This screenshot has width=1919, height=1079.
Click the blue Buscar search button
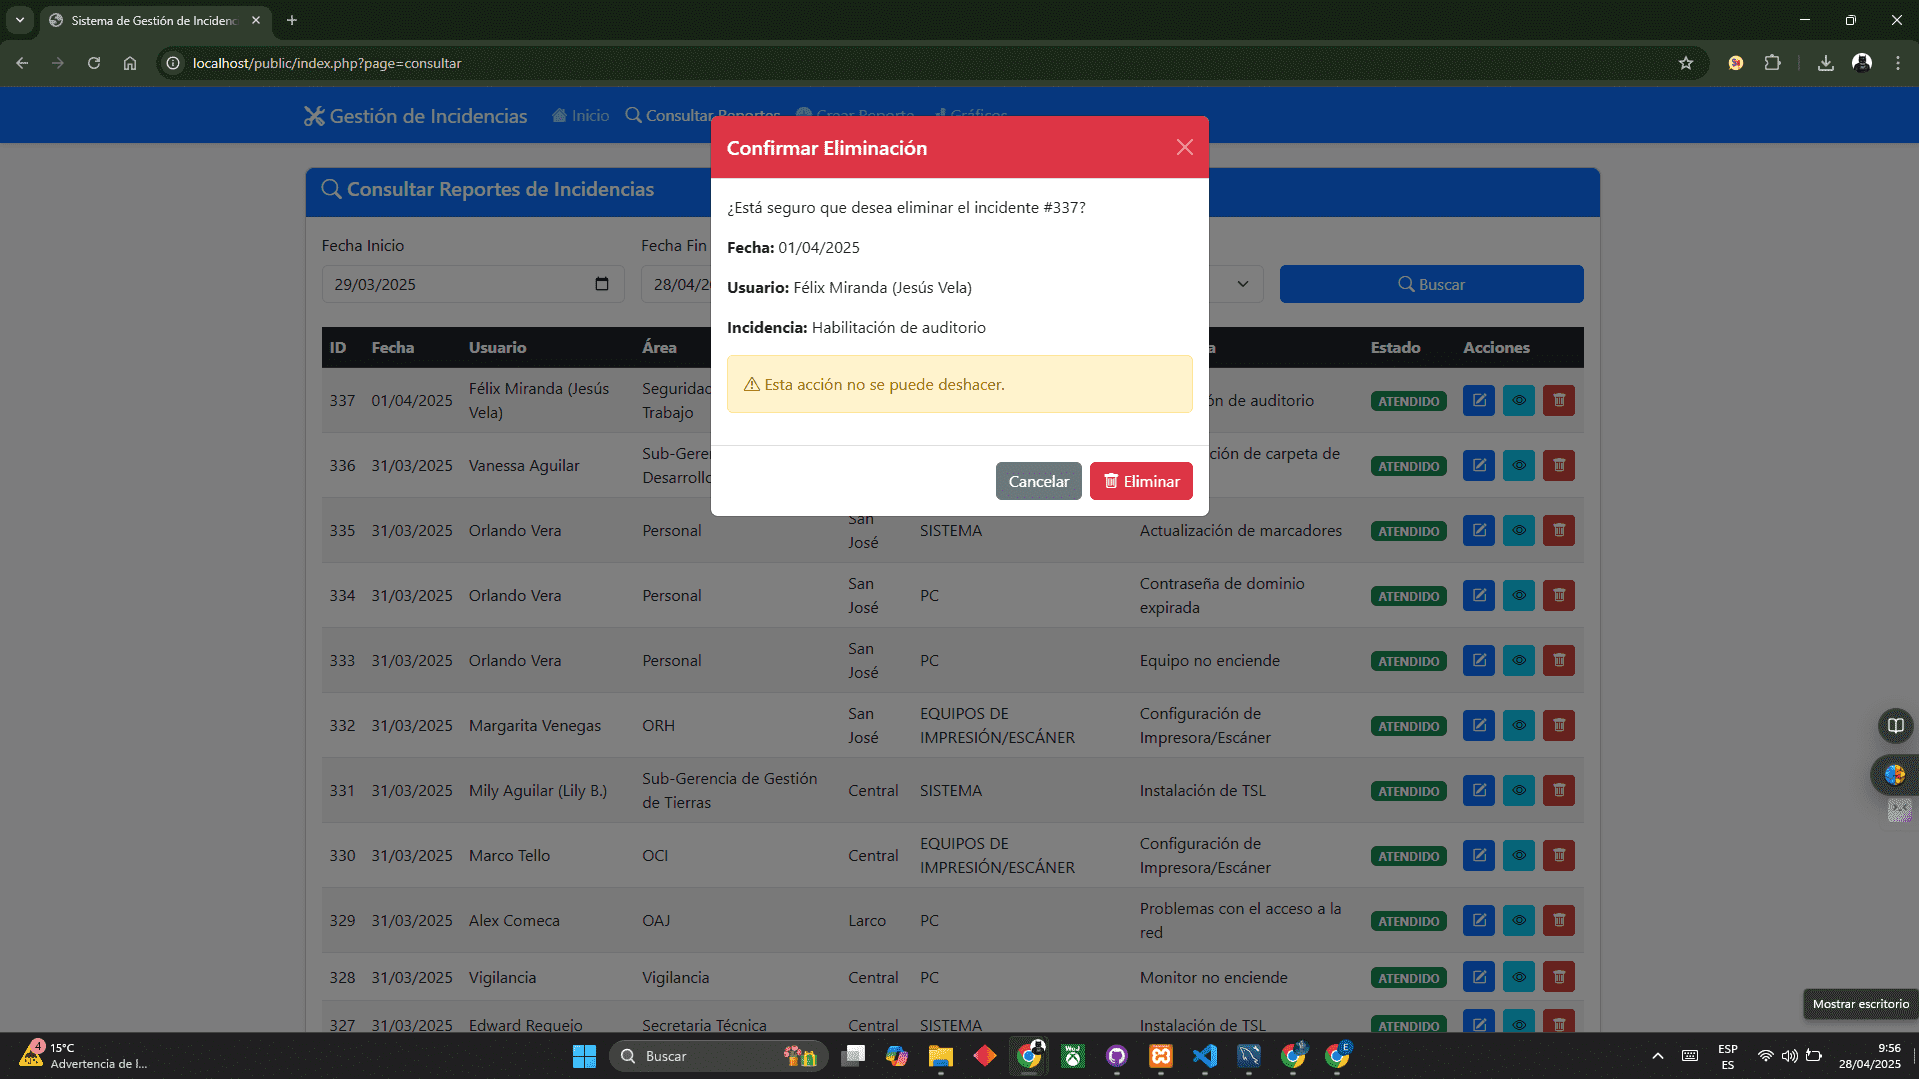(x=1430, y=284)
